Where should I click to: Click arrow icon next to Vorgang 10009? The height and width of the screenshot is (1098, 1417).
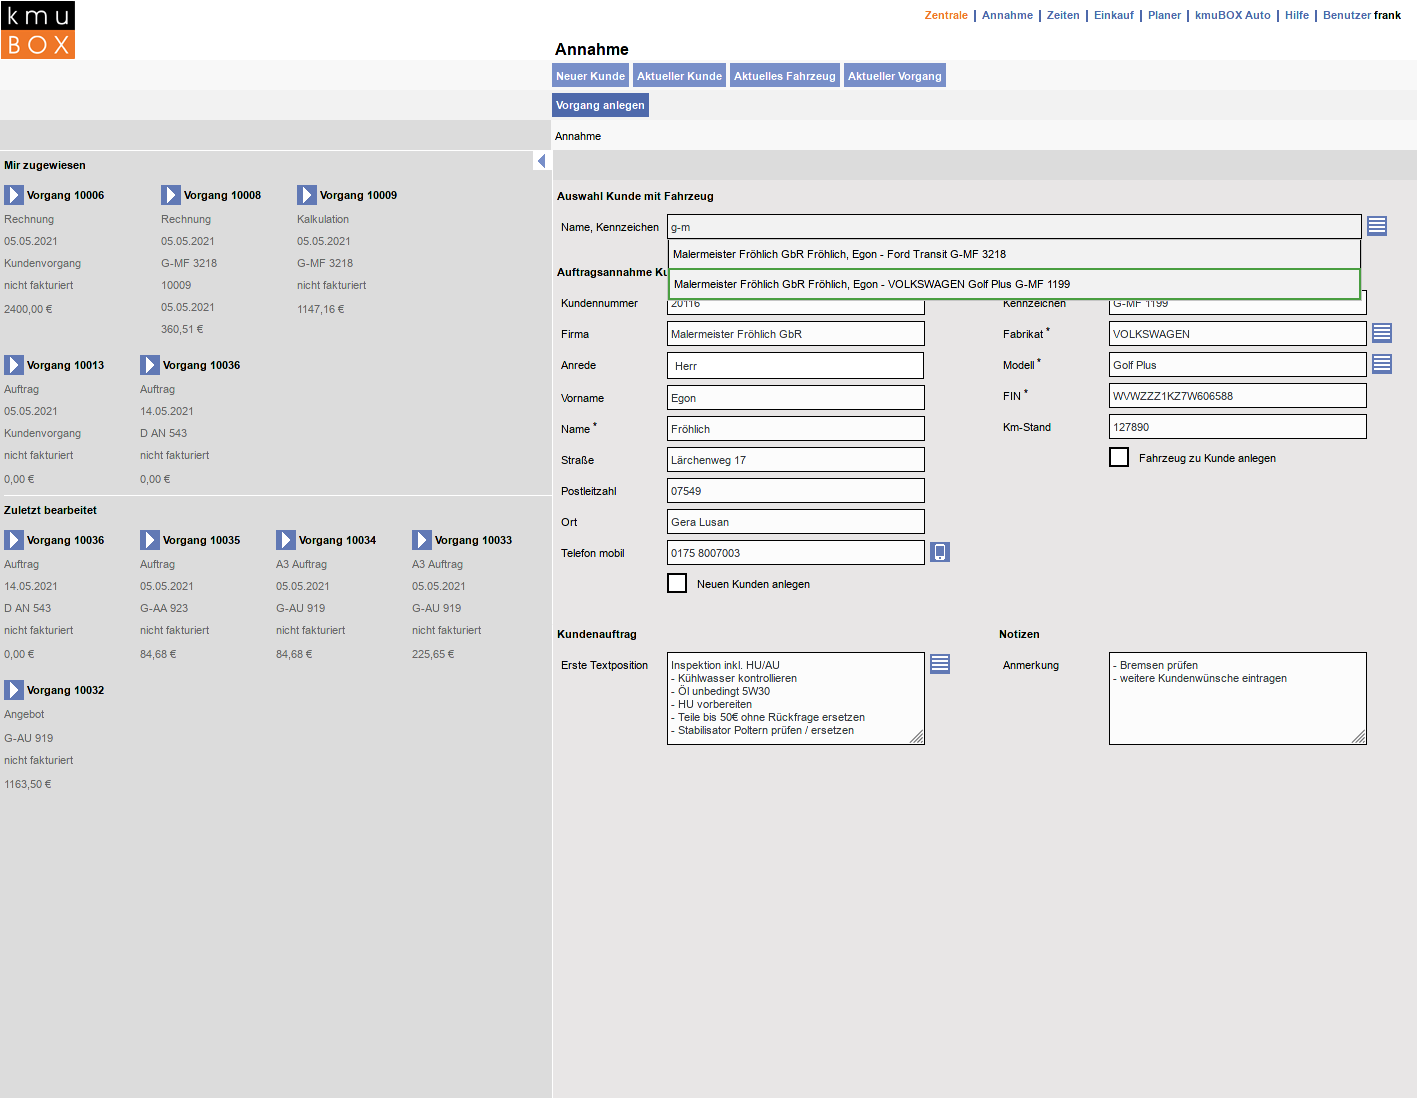coord(307,195)
